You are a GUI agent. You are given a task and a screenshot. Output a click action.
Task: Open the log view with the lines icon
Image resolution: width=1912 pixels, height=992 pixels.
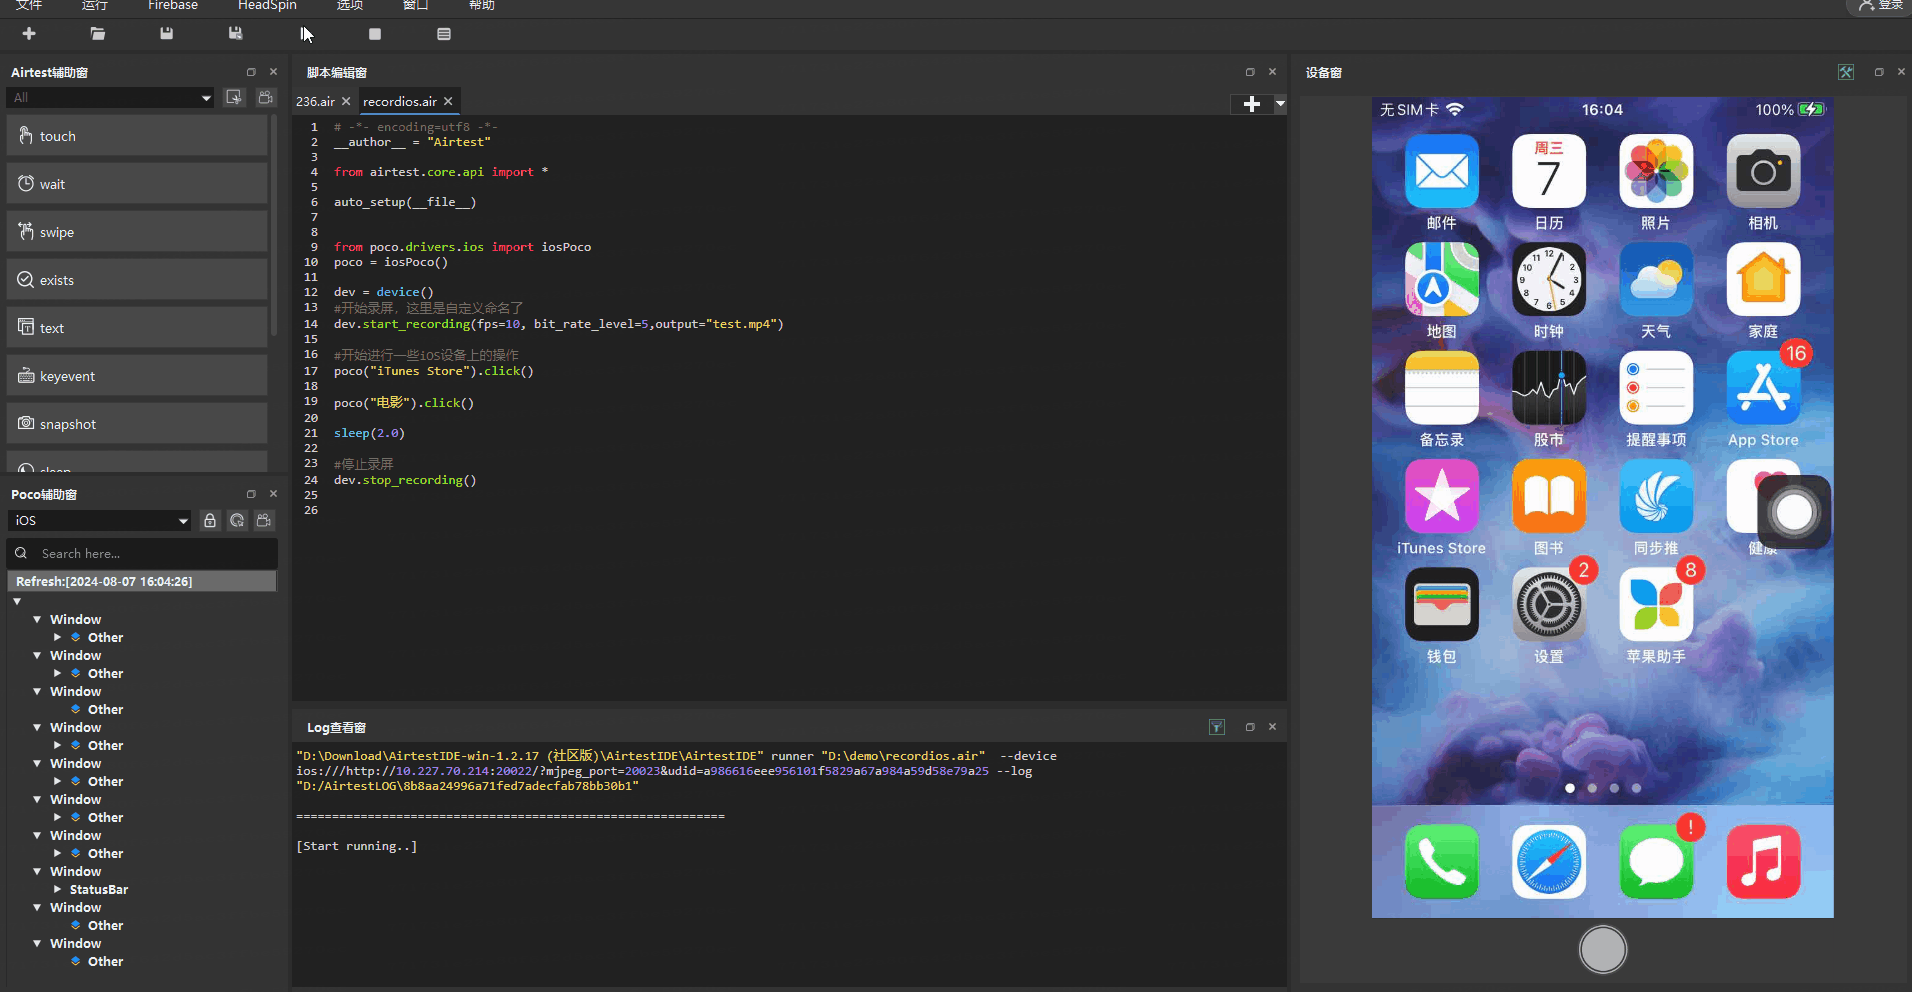pyautogui.click(x=443, y=33)
